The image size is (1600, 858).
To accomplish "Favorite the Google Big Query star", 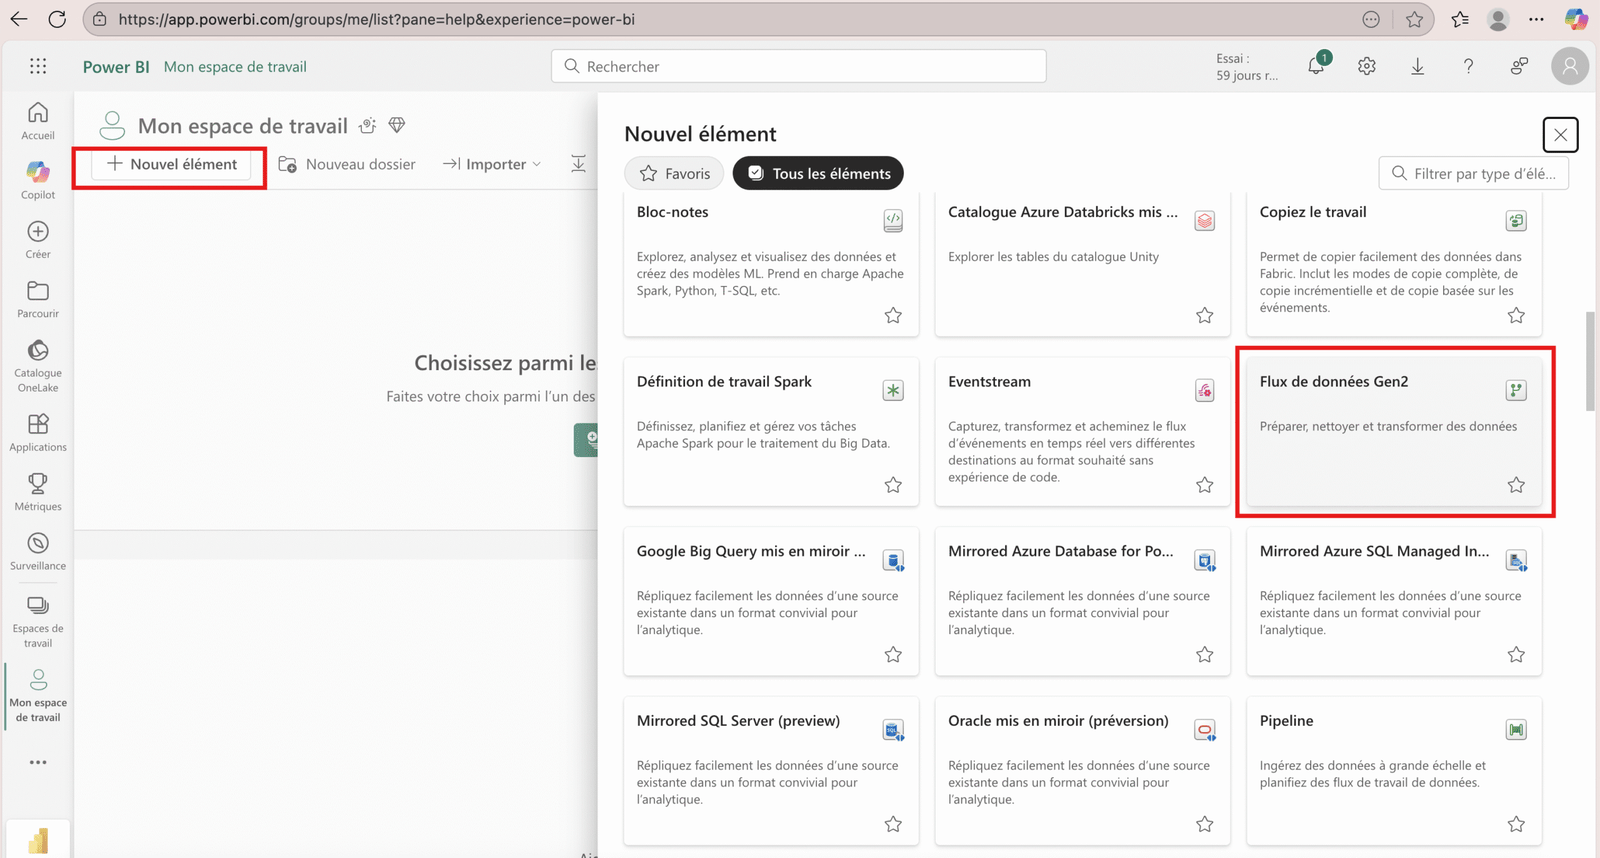I will [x=893, y=654].
